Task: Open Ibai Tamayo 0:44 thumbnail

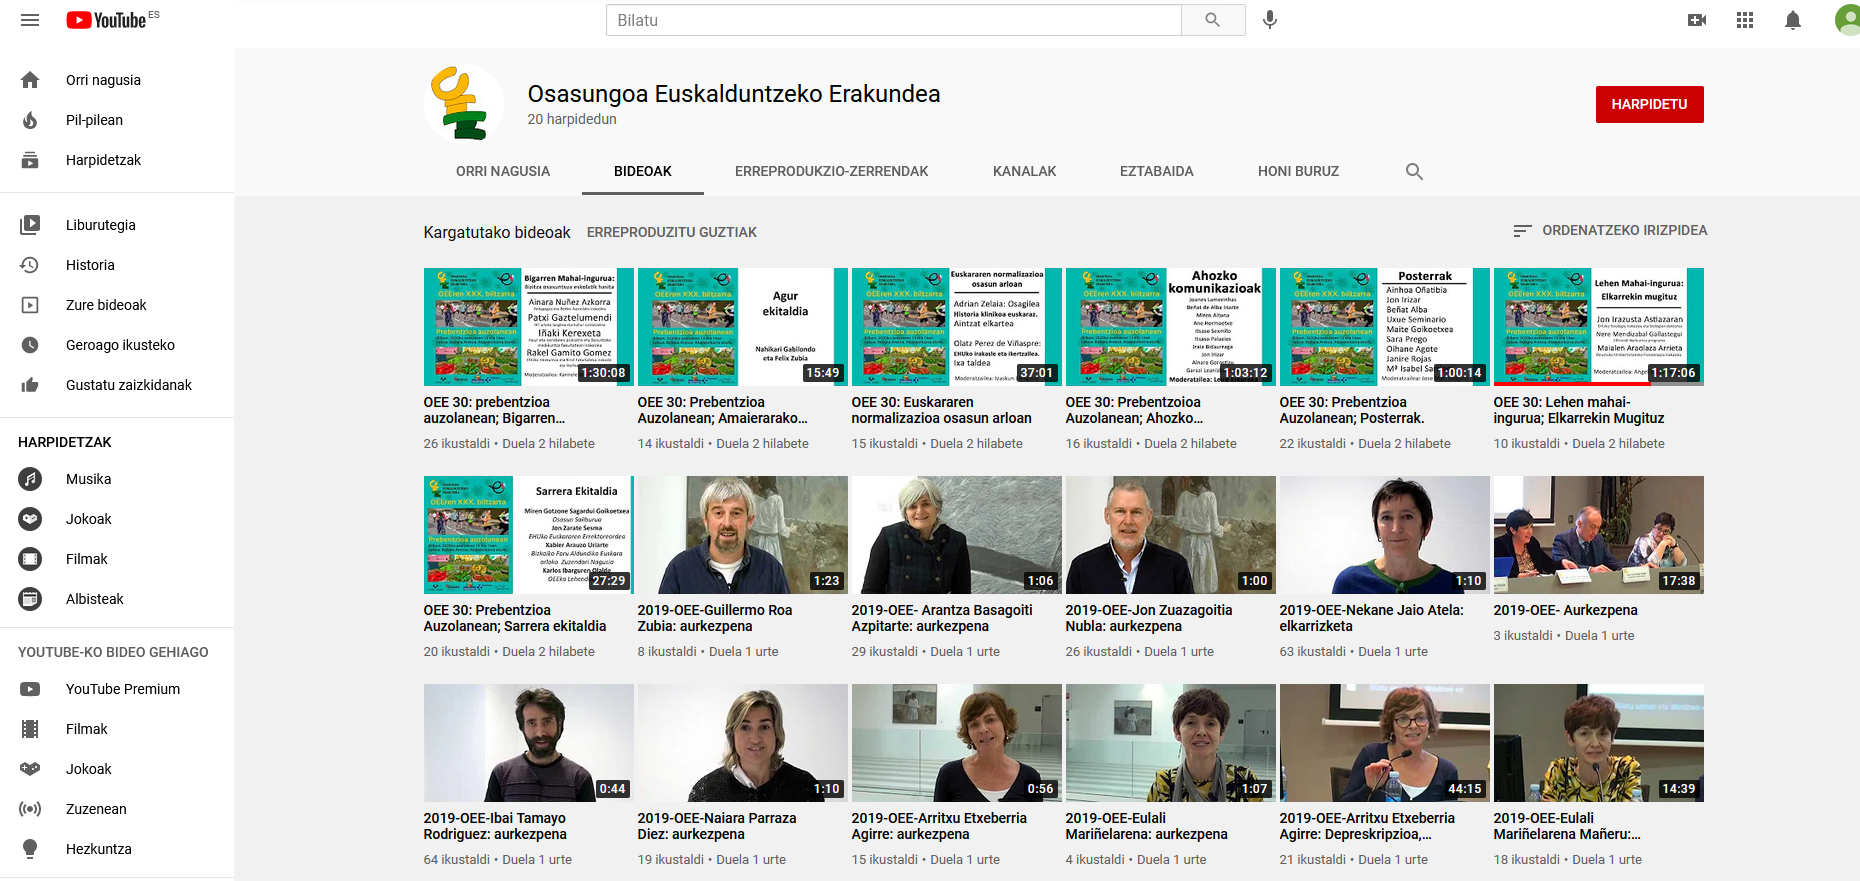Action: [x=529, y=743]
